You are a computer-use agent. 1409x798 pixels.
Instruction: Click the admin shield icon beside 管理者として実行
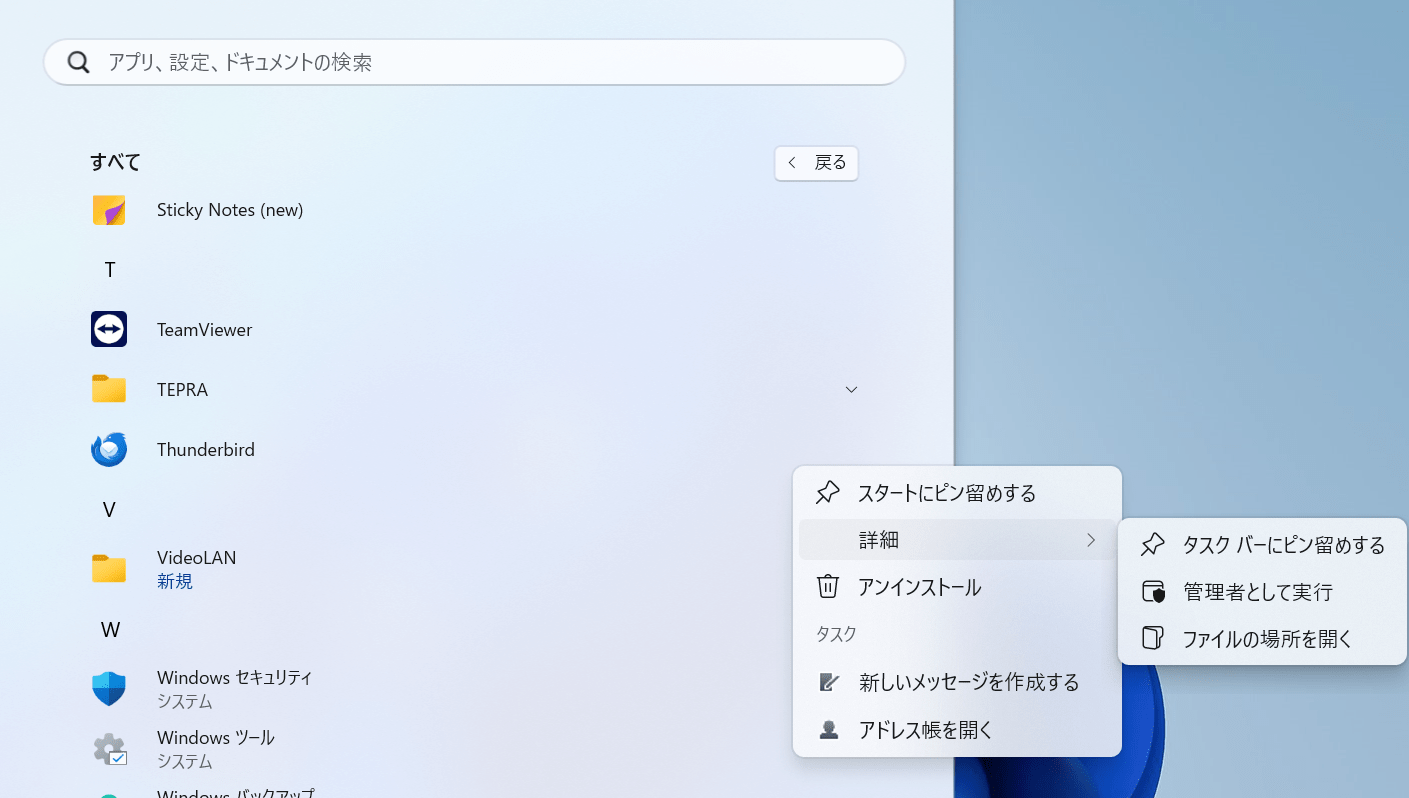1153,592
